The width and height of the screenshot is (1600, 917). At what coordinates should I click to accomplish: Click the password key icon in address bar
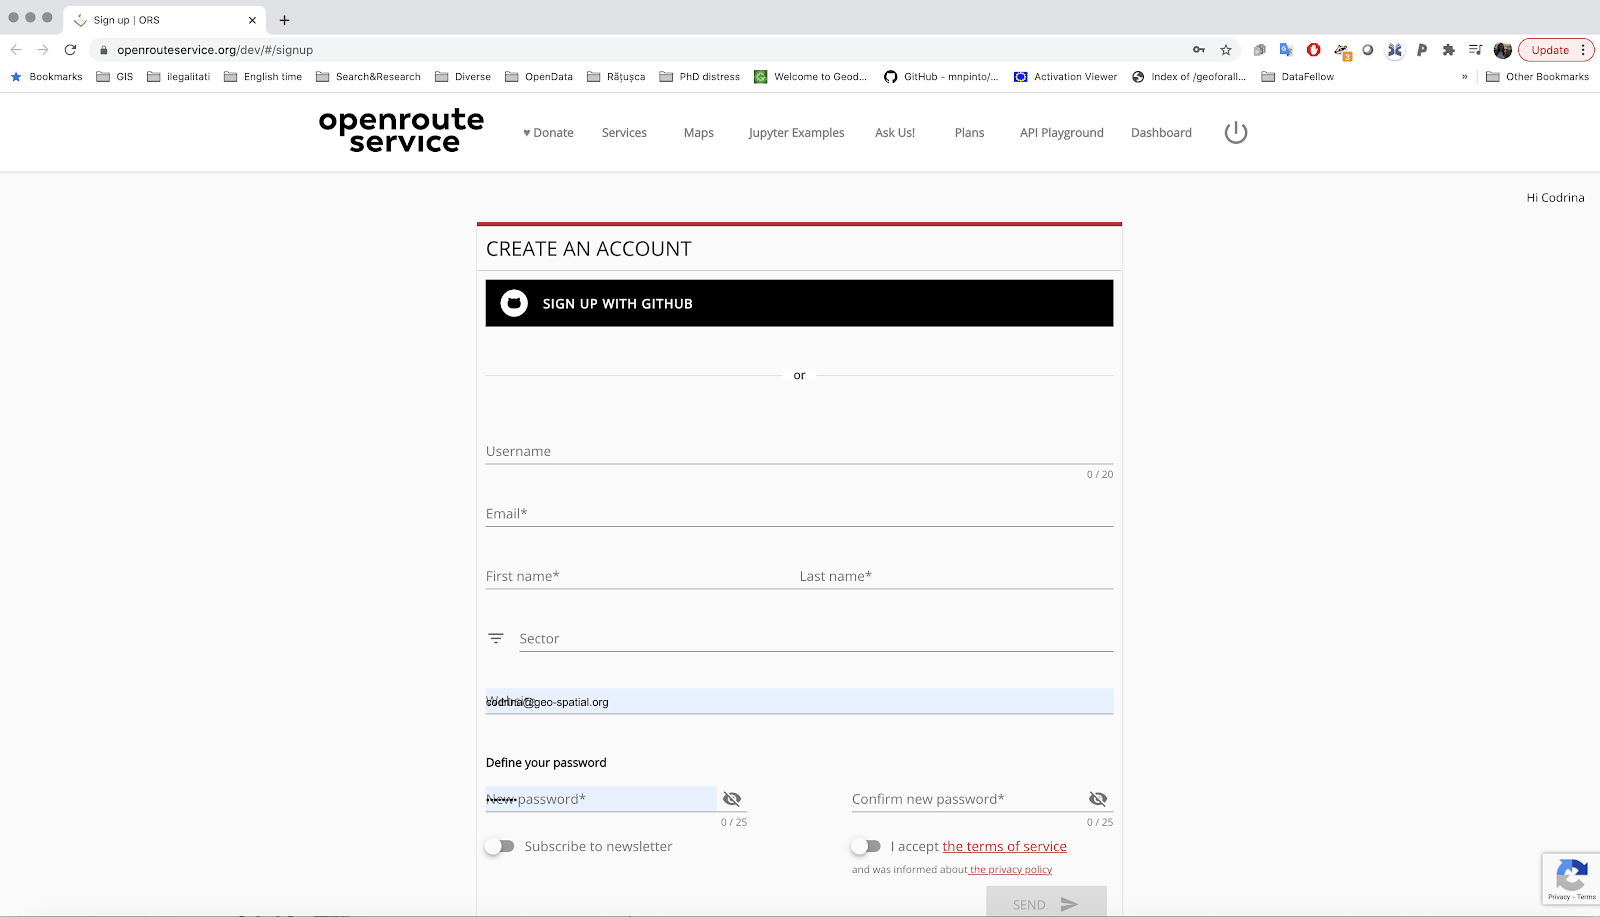click(1199, 50)
